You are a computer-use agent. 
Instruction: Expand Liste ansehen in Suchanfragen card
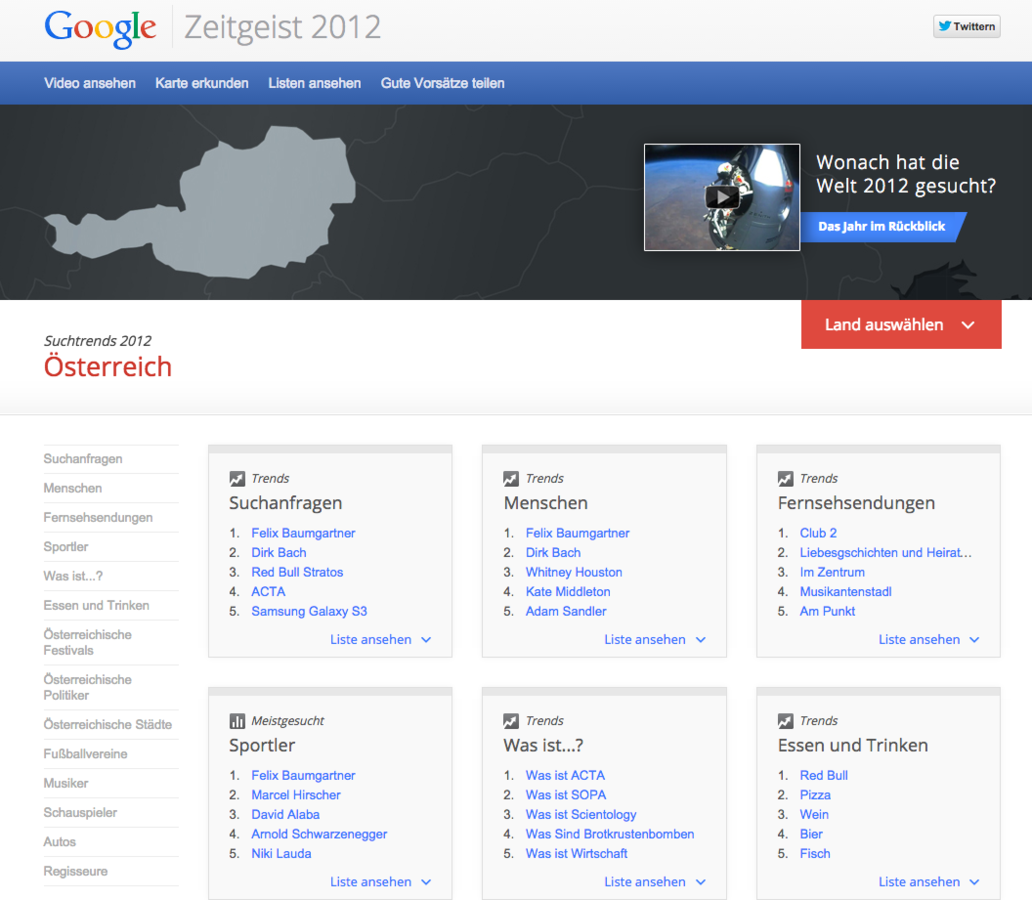[380, 639]
